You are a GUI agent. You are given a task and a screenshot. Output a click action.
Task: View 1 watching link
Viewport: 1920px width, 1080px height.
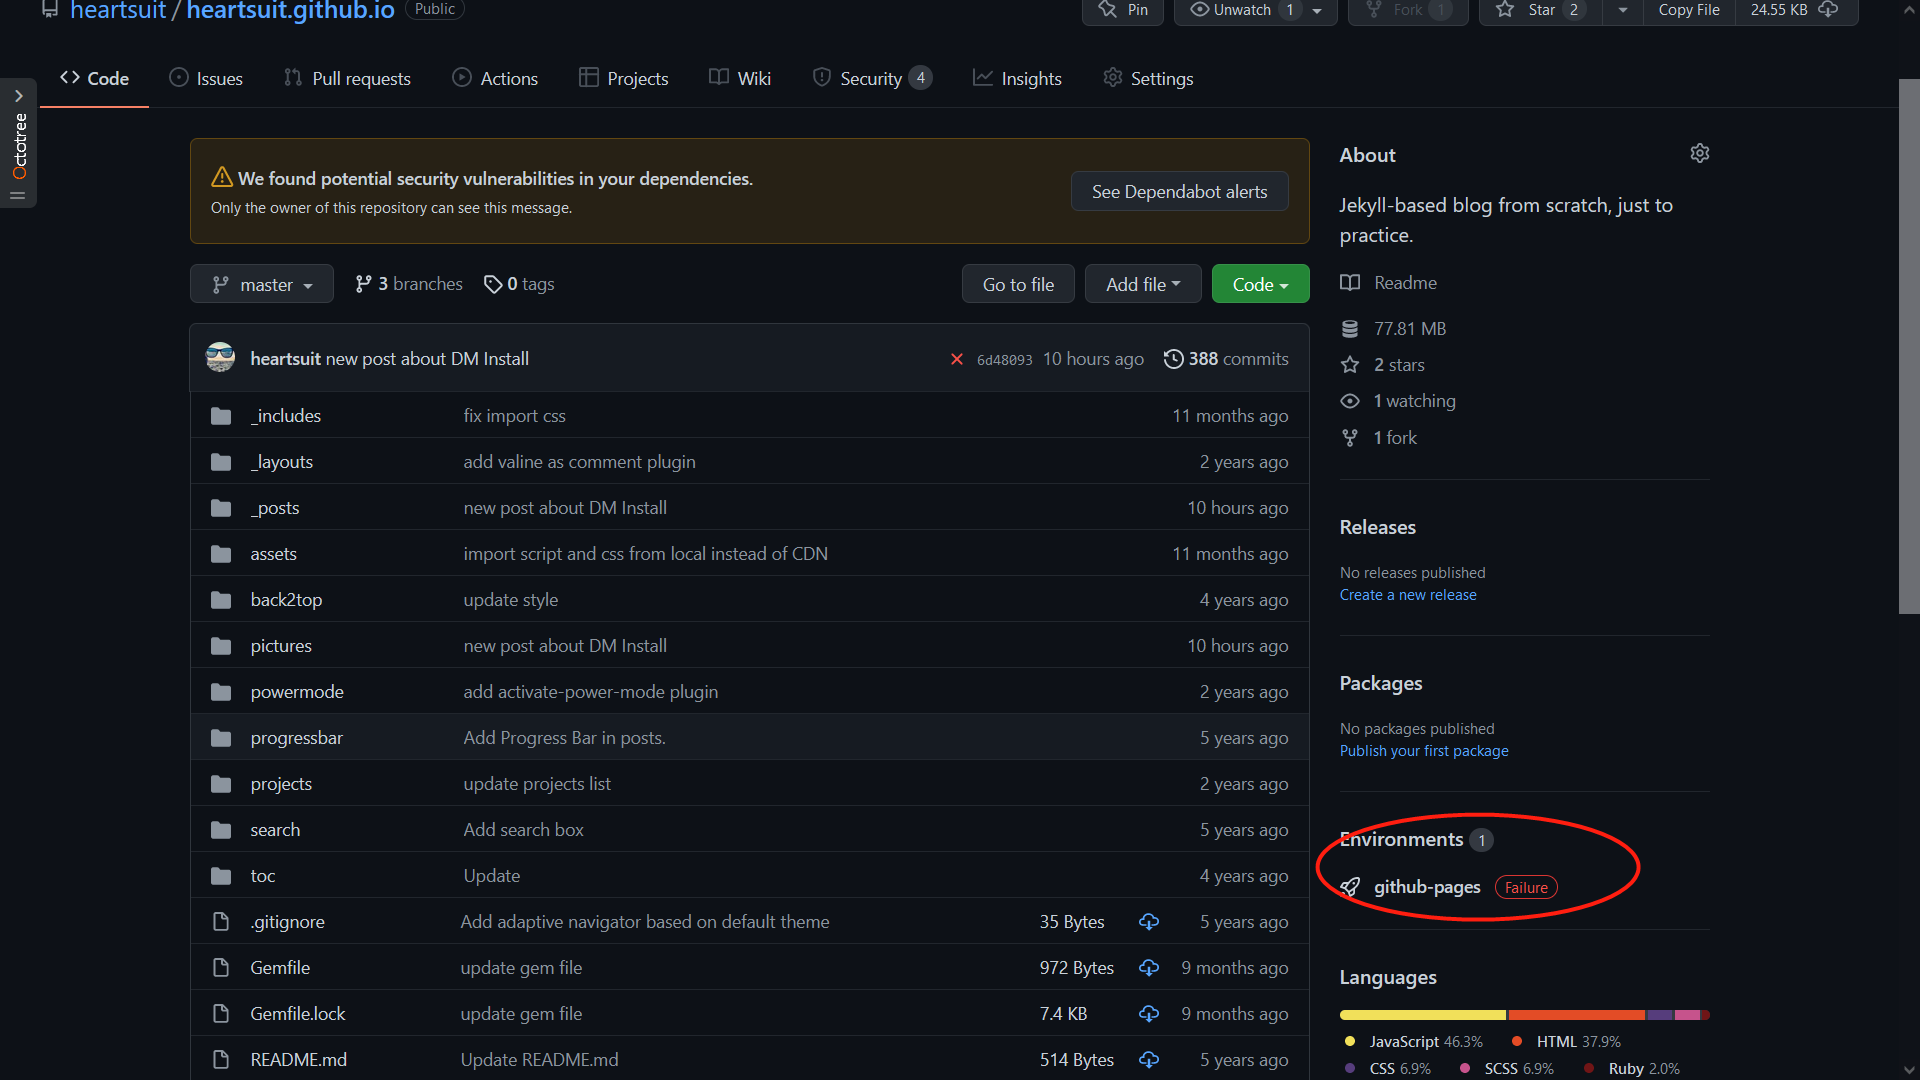tap(1398, 401)
